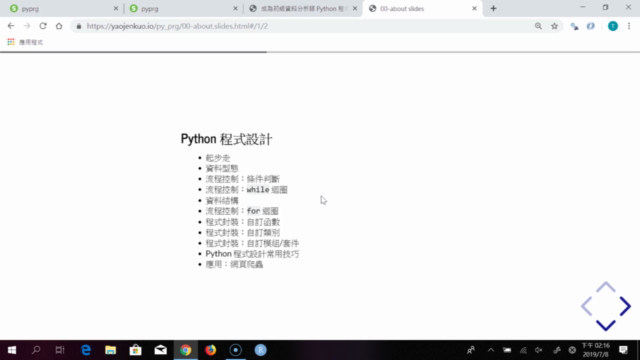
Task: Reload the current slide page
Action: 43,26
